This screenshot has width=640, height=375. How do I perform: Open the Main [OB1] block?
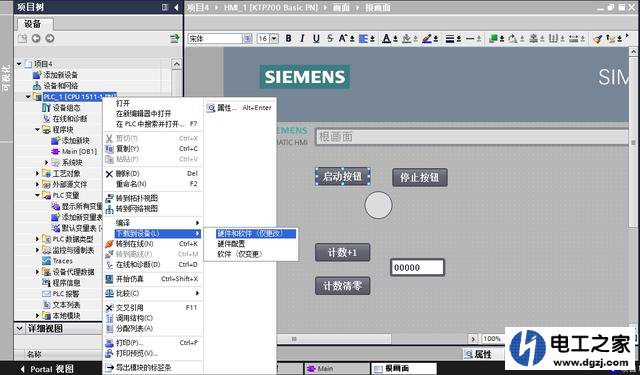tap(79, 151)
